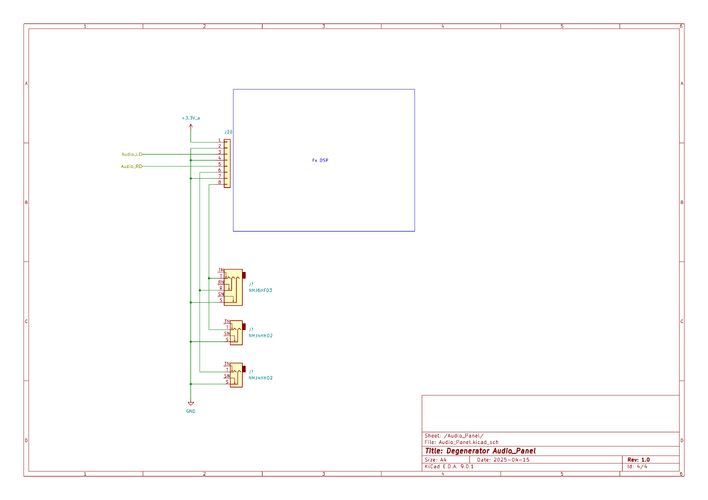Click the Audio_RD net label

(132, 166)
